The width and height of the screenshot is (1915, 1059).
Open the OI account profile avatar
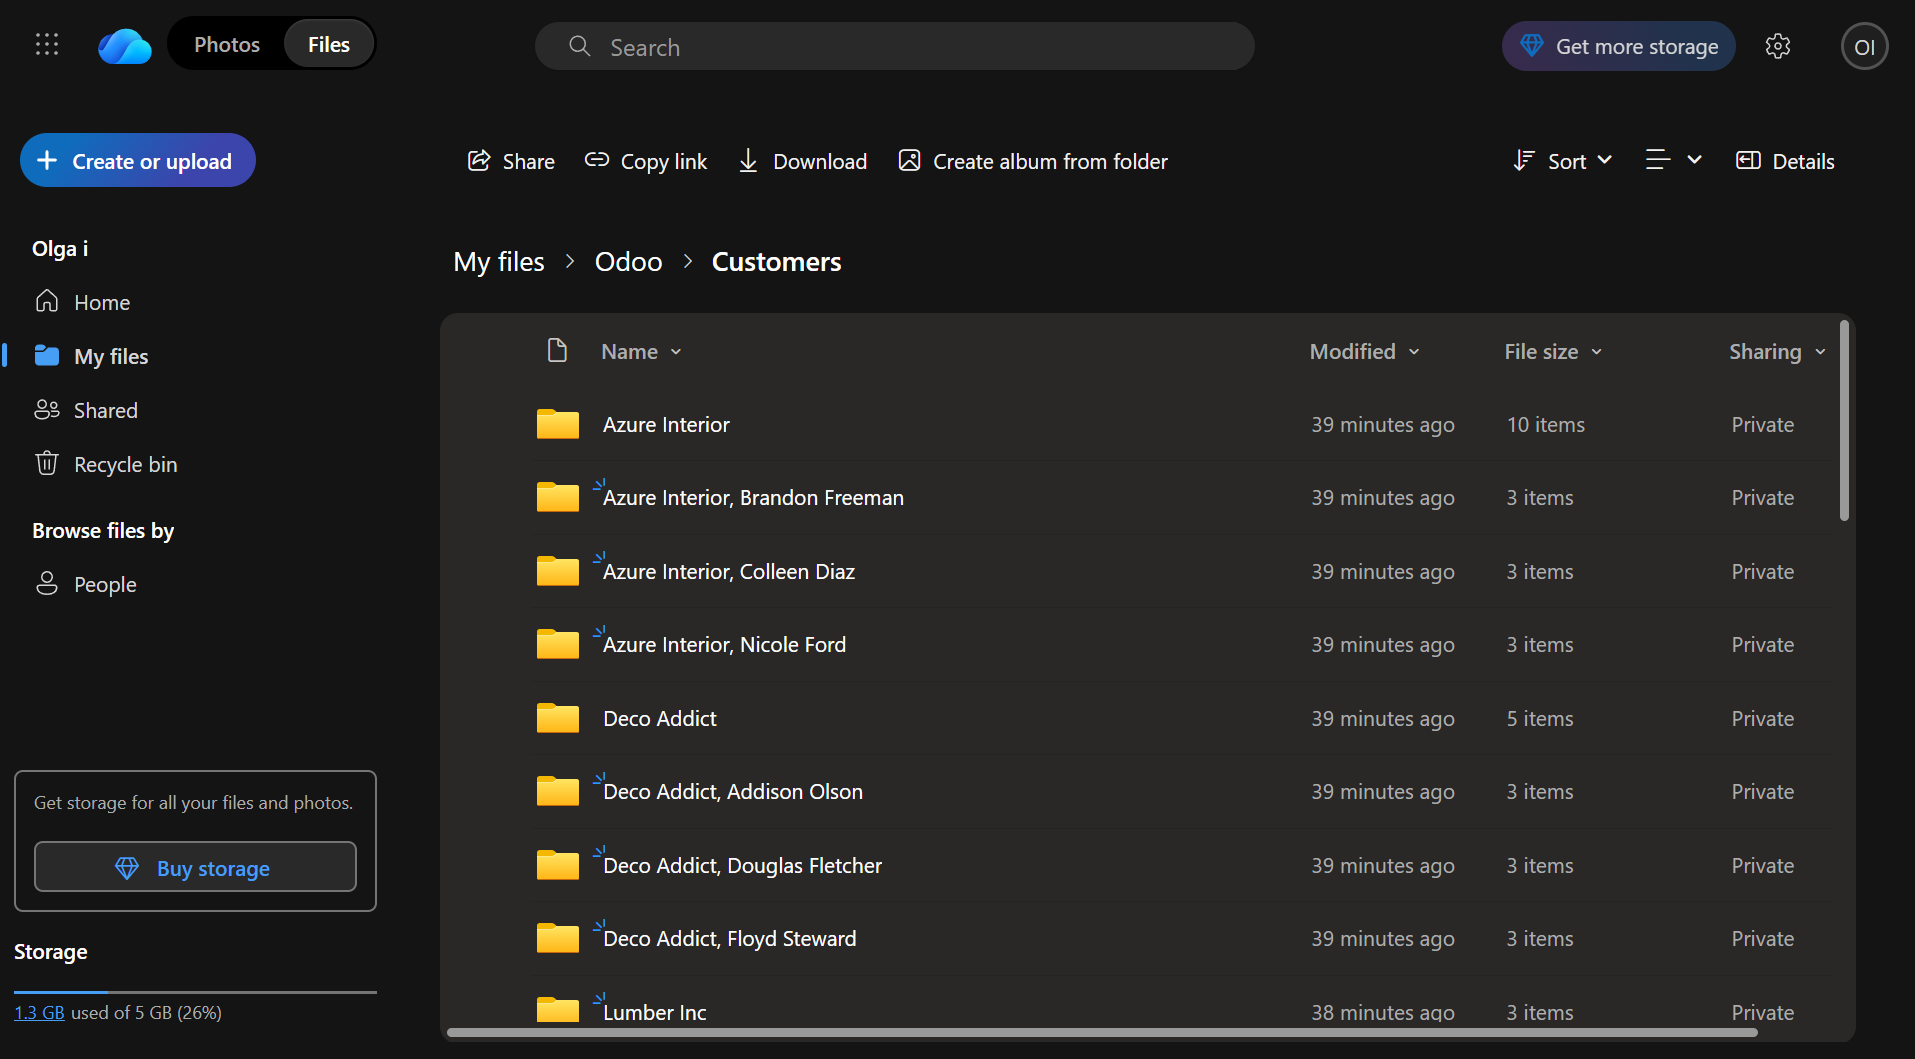1864,47
